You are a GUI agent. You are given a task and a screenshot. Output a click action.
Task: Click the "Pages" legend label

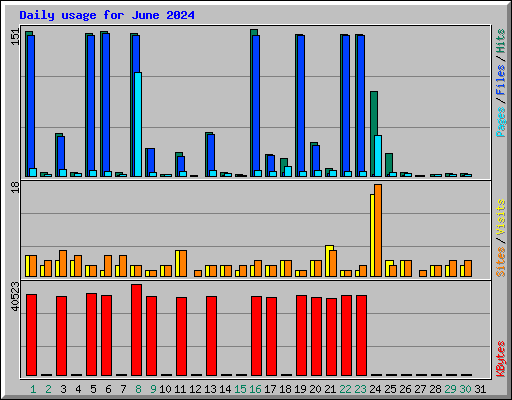point(500,122)
